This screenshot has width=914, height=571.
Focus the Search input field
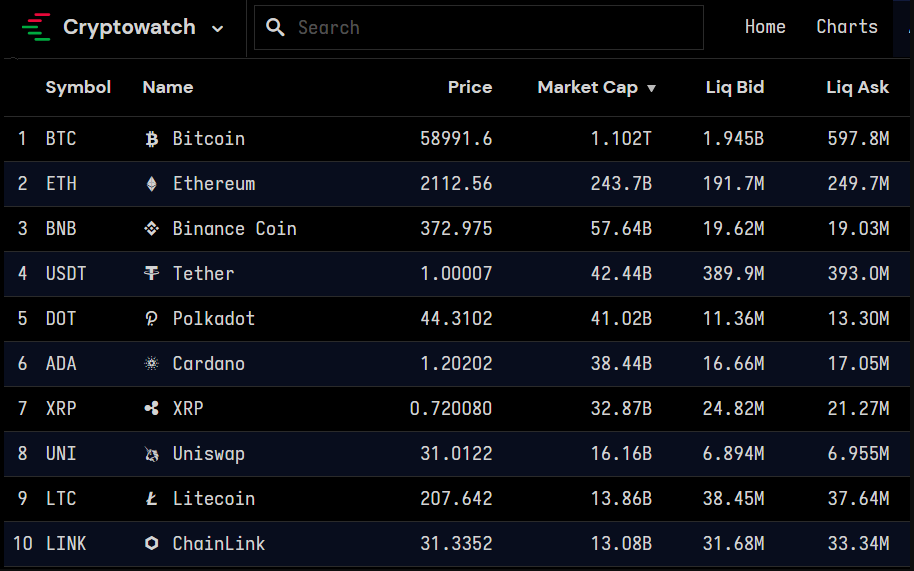pyautogui.click(x=479, y=27)
